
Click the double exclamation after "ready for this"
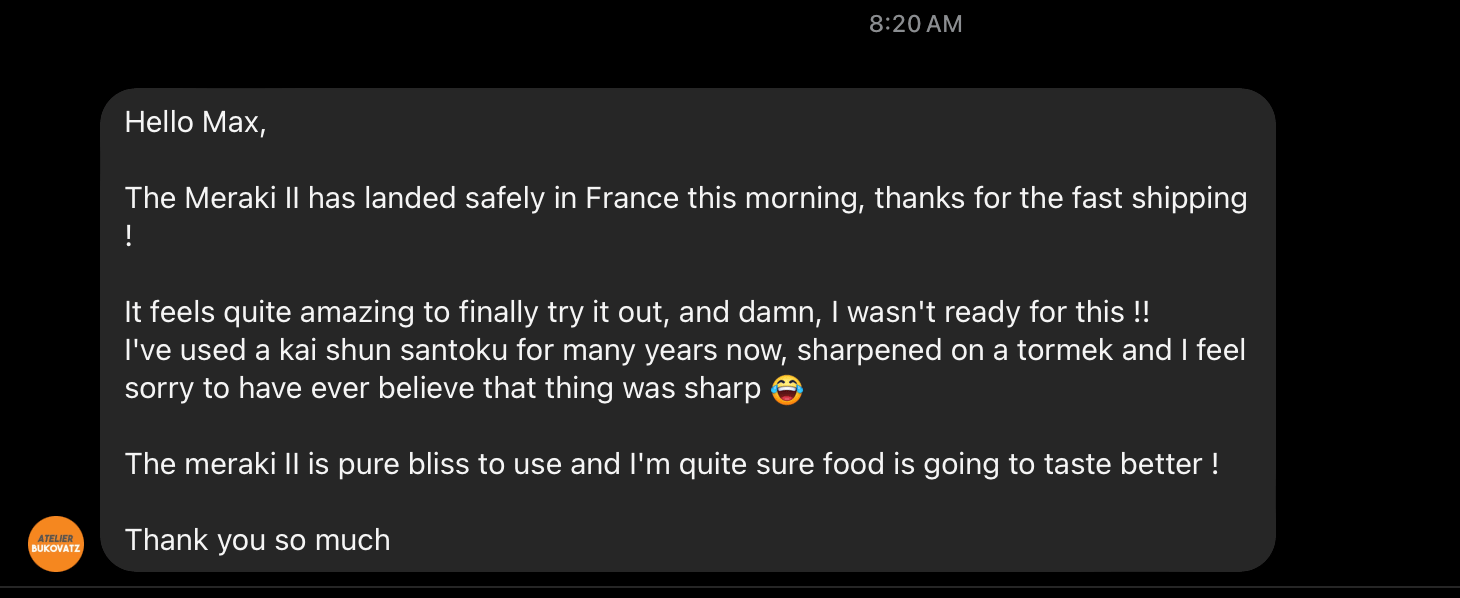point(1142,312)
